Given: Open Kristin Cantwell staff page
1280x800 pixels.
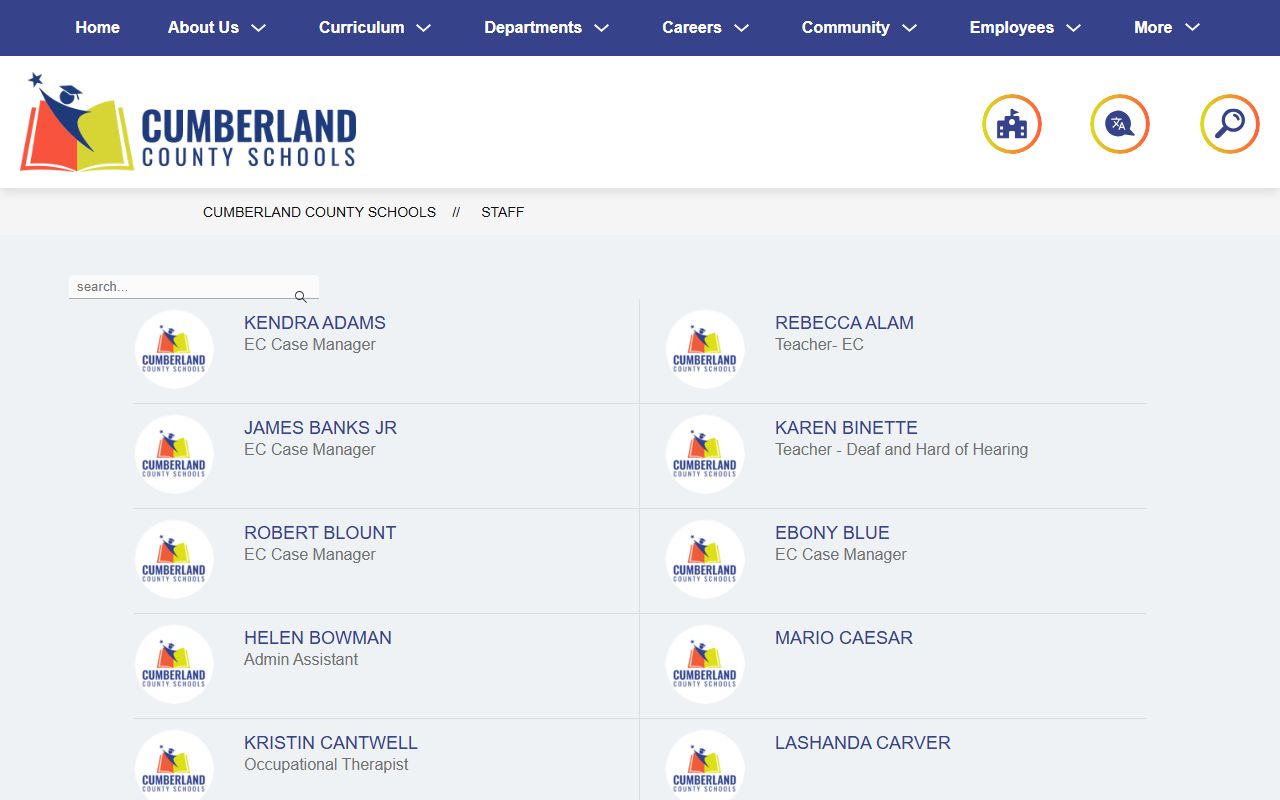Looking at the screenshot, I should 331,743.
